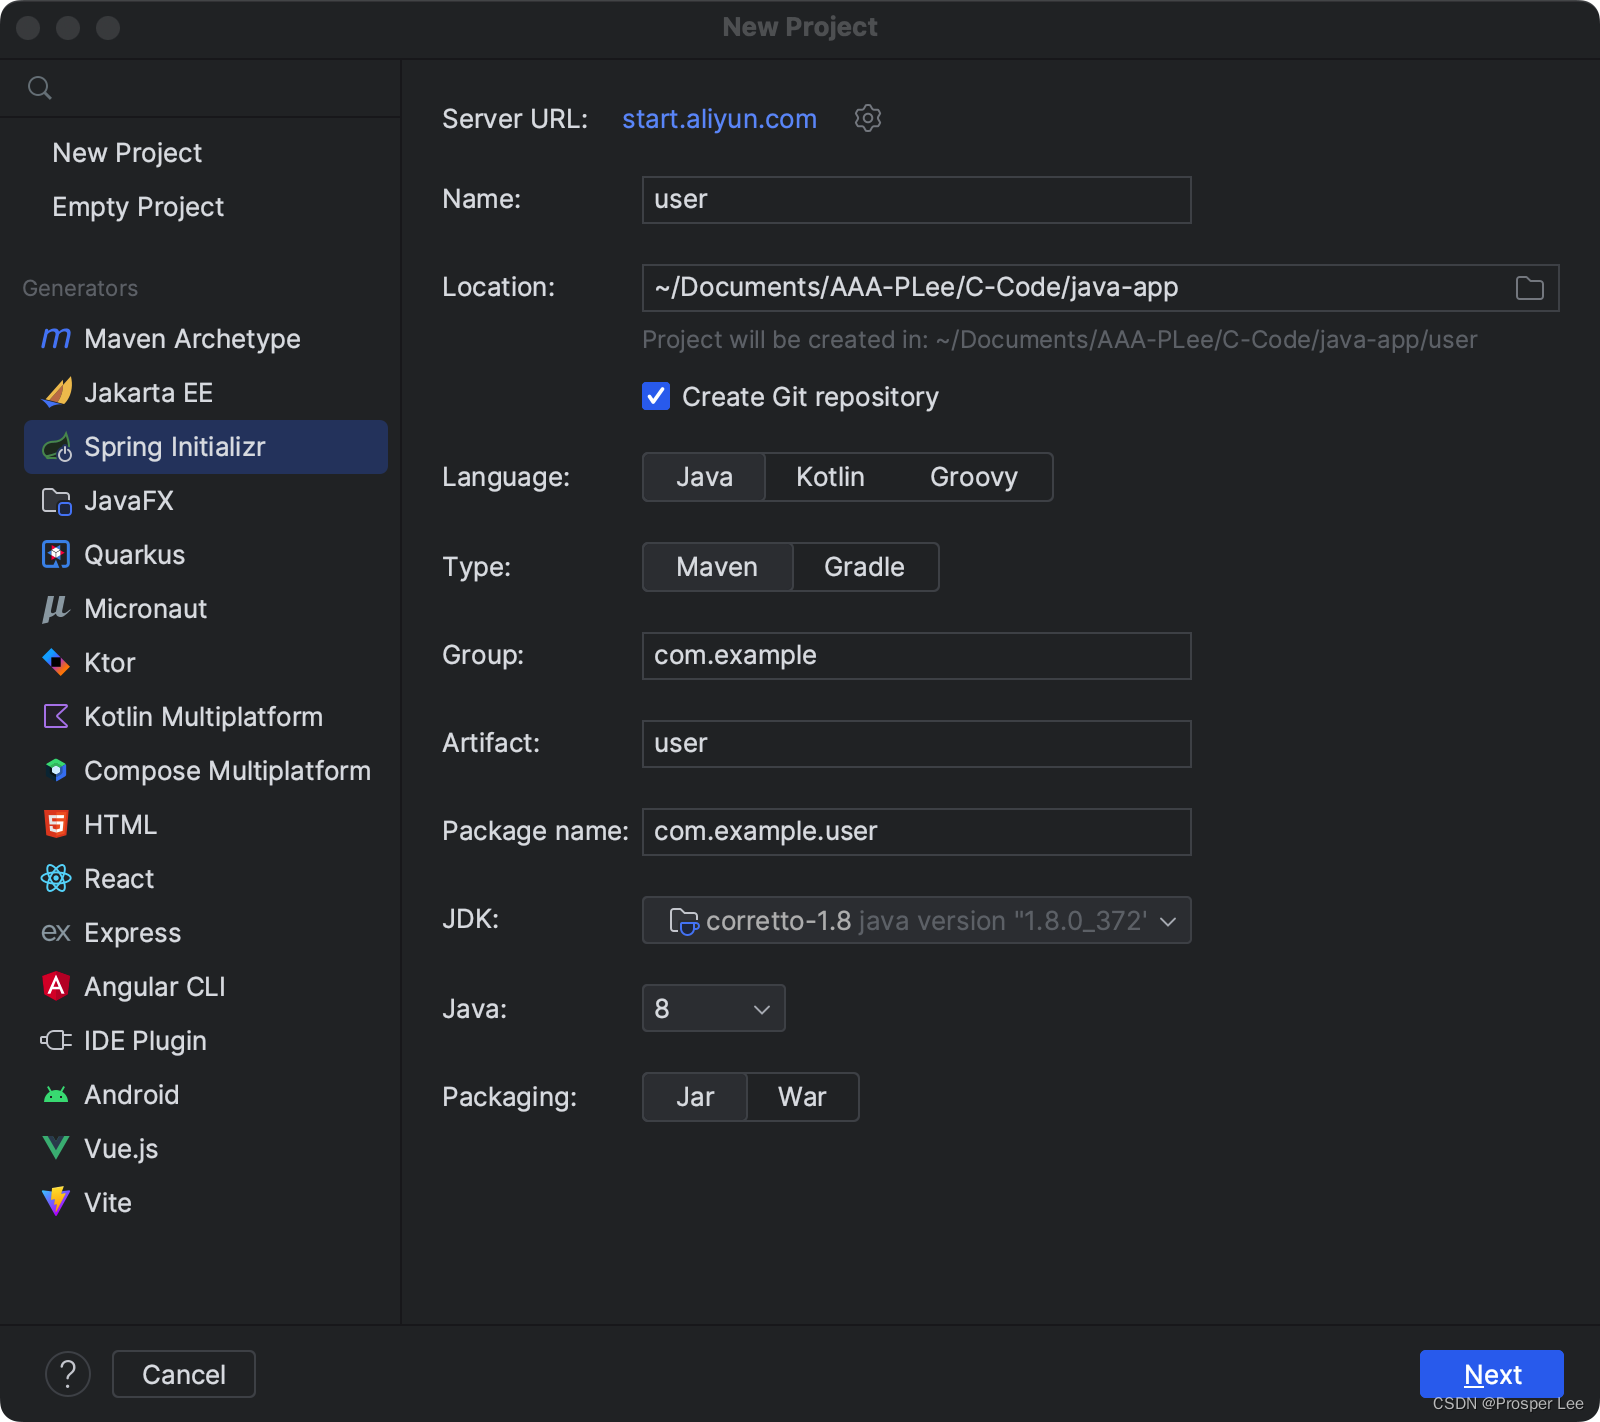Click the Vite lightning icon
The image size is (1600, 1422).
click(56, 1201)
